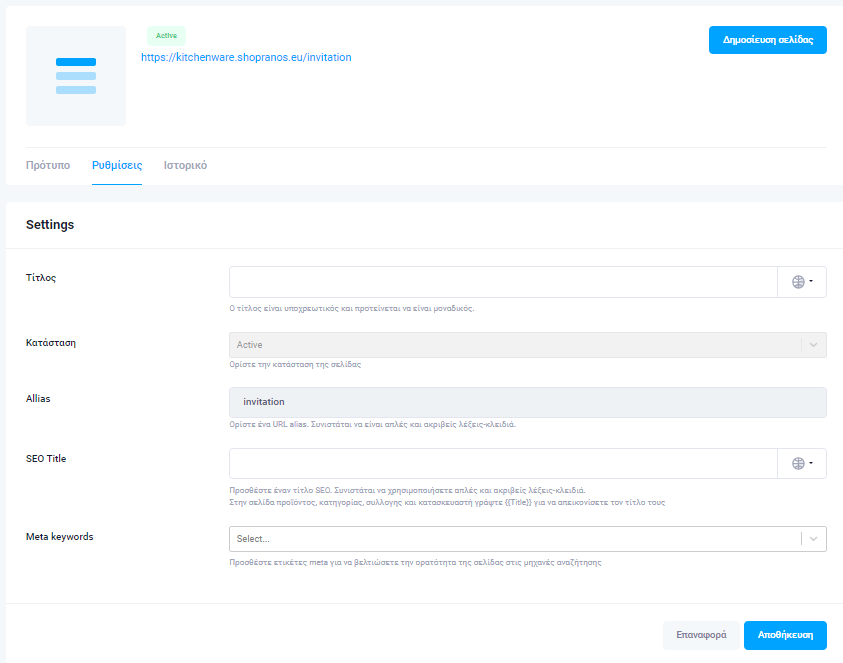Screen dimensions: 843x663
Task: Expand the Meta keywords chevron arrow
Action: click(x=813, y=539)
